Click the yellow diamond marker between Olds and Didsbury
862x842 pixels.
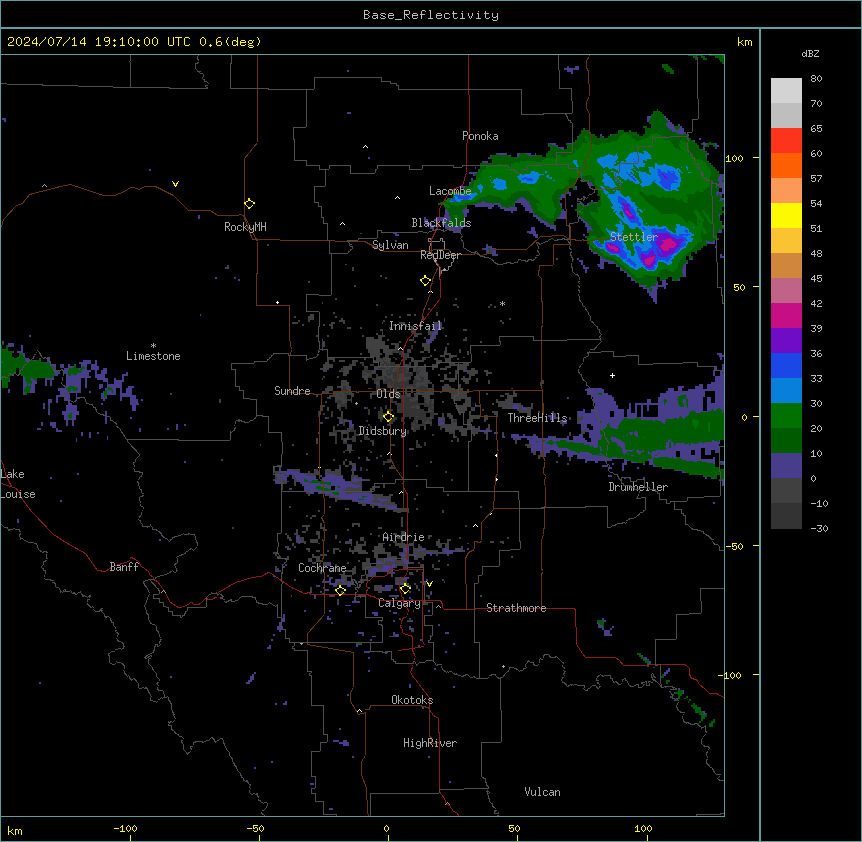point(388,417)
